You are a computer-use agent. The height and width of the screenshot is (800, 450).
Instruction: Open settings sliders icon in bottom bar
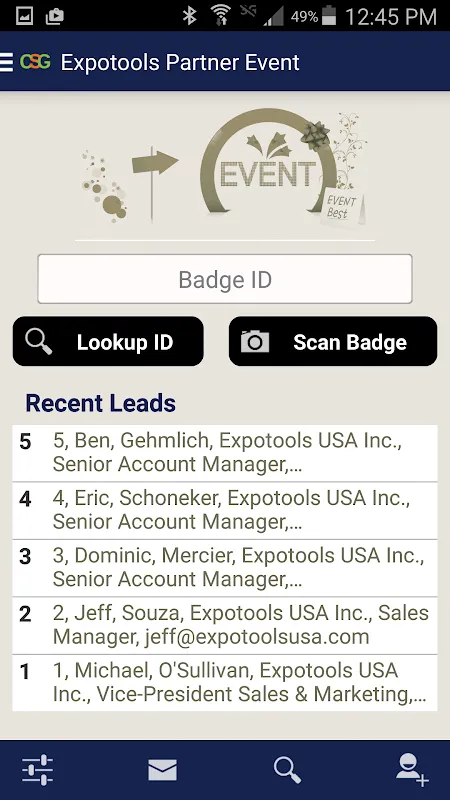tap(37, 770)
